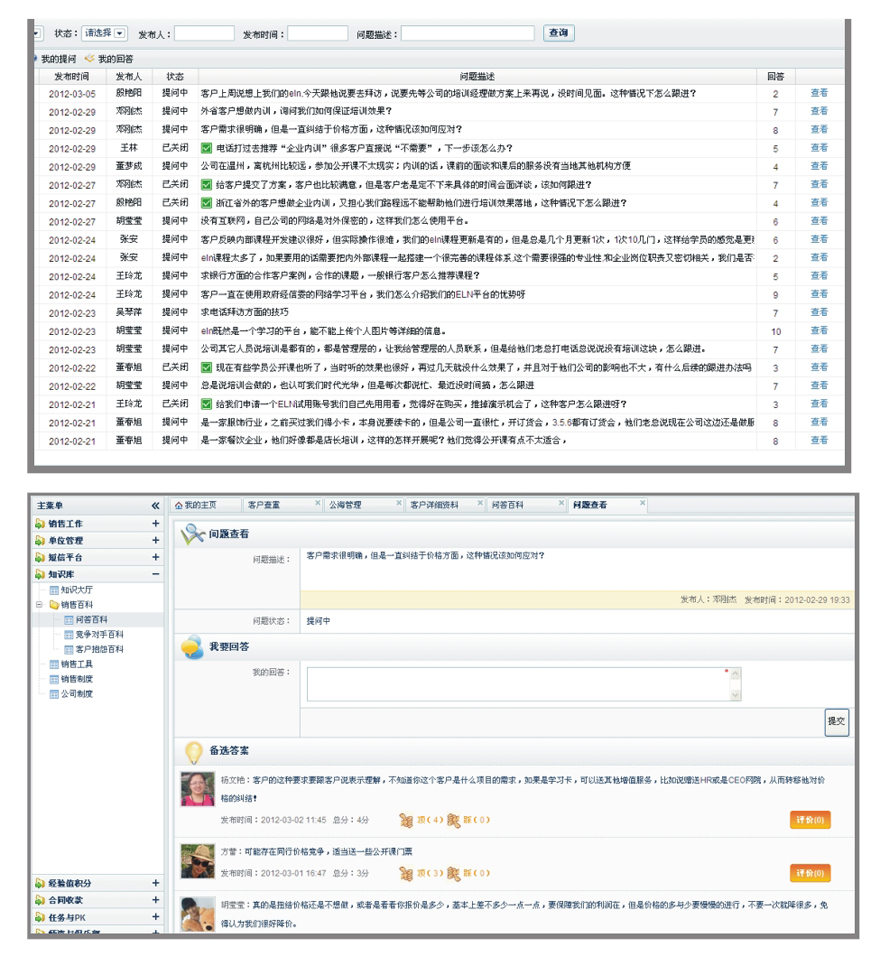880x975 pixels.
Task: Select 竞争对手百科 in the sidebar tree
Action: (x=98, y=634)
